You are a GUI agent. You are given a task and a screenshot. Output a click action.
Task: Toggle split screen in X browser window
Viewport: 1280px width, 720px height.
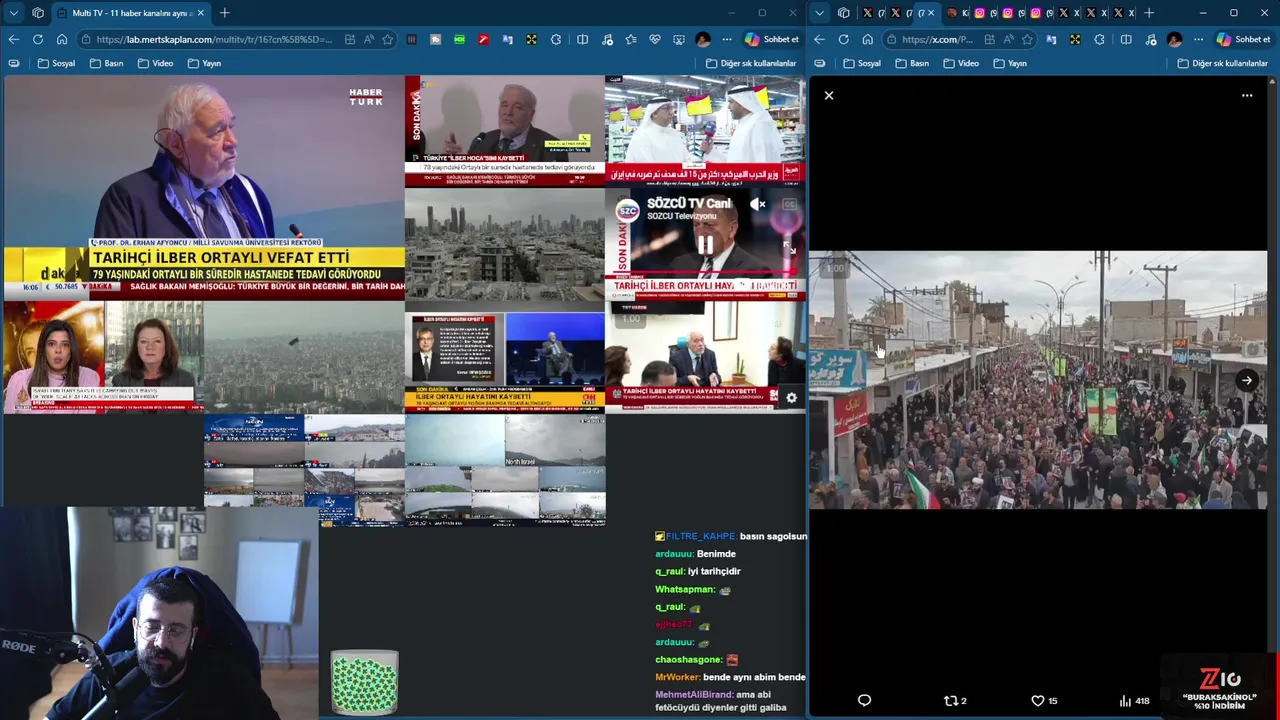point(1126,39)
